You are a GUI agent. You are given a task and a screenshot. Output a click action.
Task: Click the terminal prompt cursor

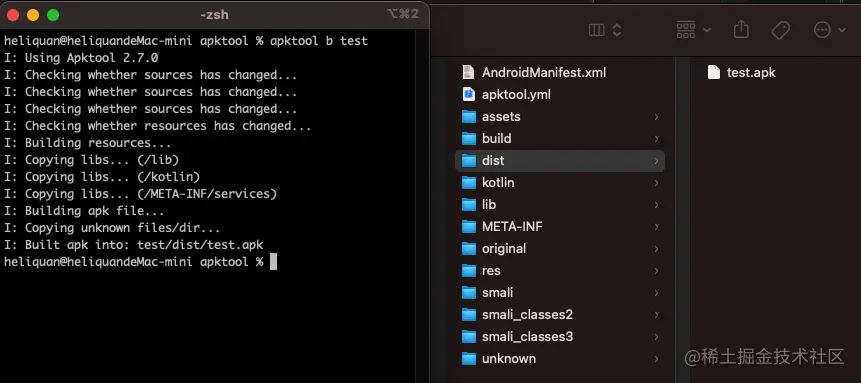click(273, 262)
